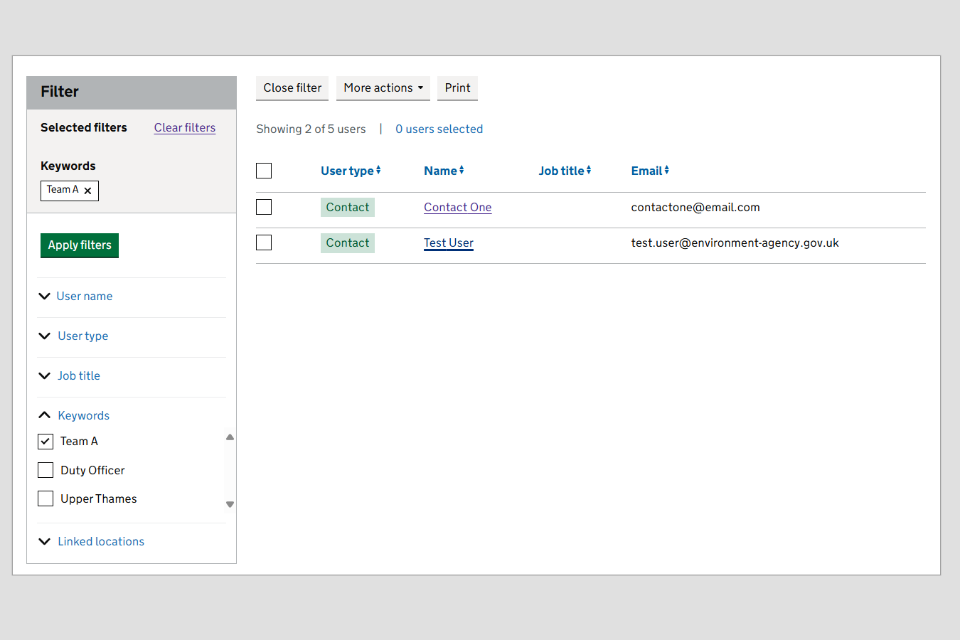Select the Contact One row checkbox
This screenshot has width=960, height=640.
[264, 207]
